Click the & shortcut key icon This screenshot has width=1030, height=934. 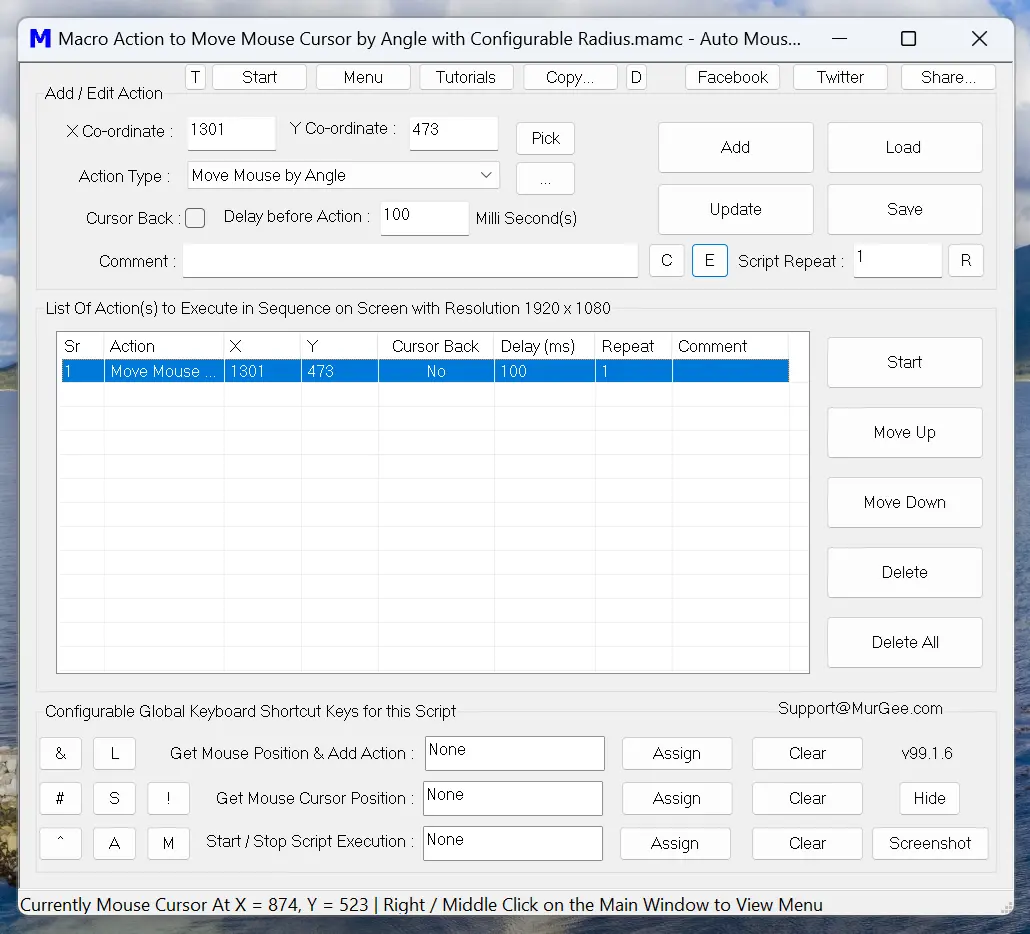tap(60, 753)
